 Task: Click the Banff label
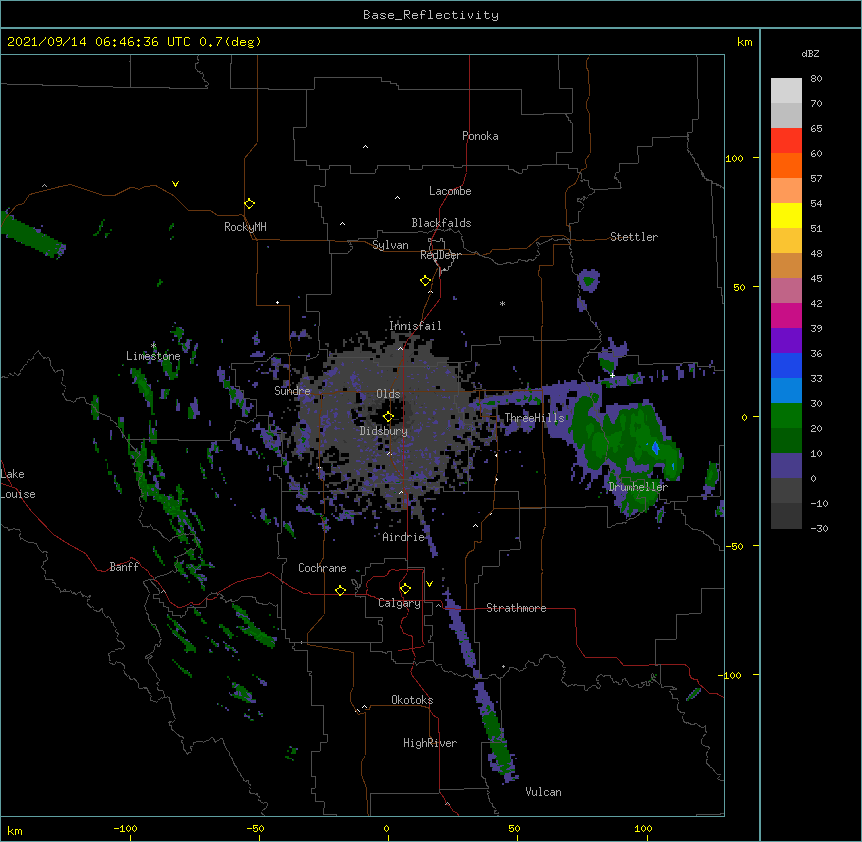[x=124, y=567]
